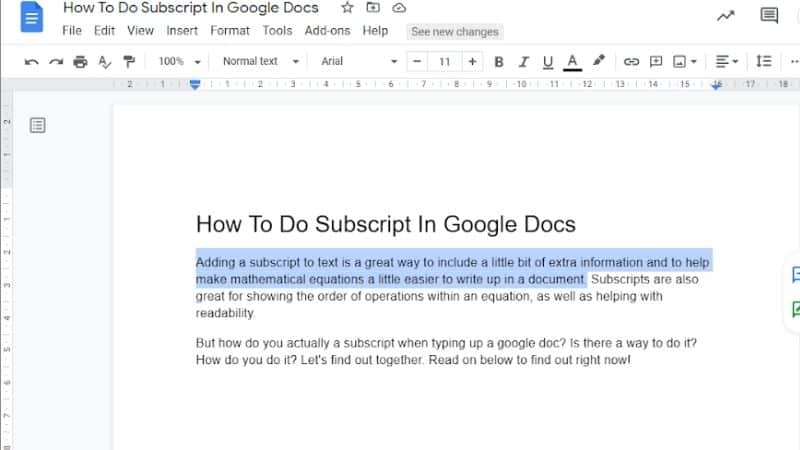Click the highlight color pen icon
The width and height of the screenshot is (800, 450).
point(599,62)
